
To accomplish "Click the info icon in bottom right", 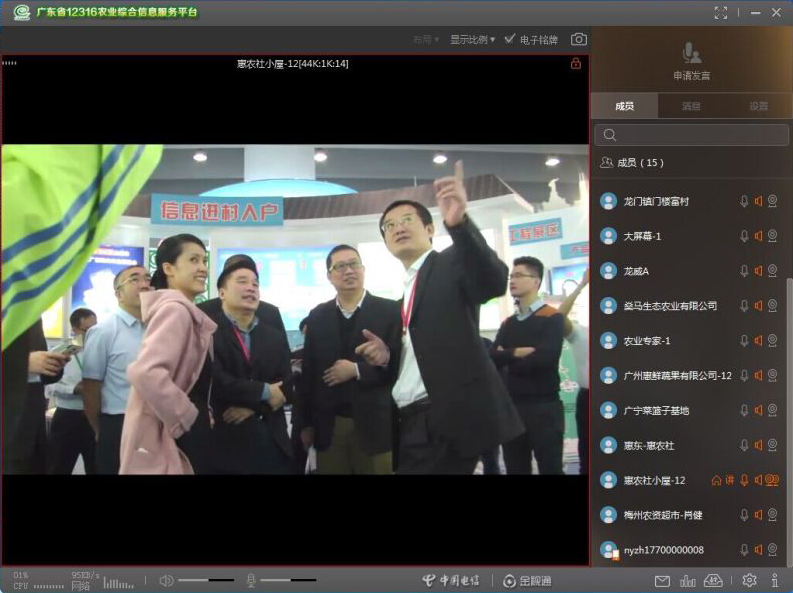I will (775, 580).
